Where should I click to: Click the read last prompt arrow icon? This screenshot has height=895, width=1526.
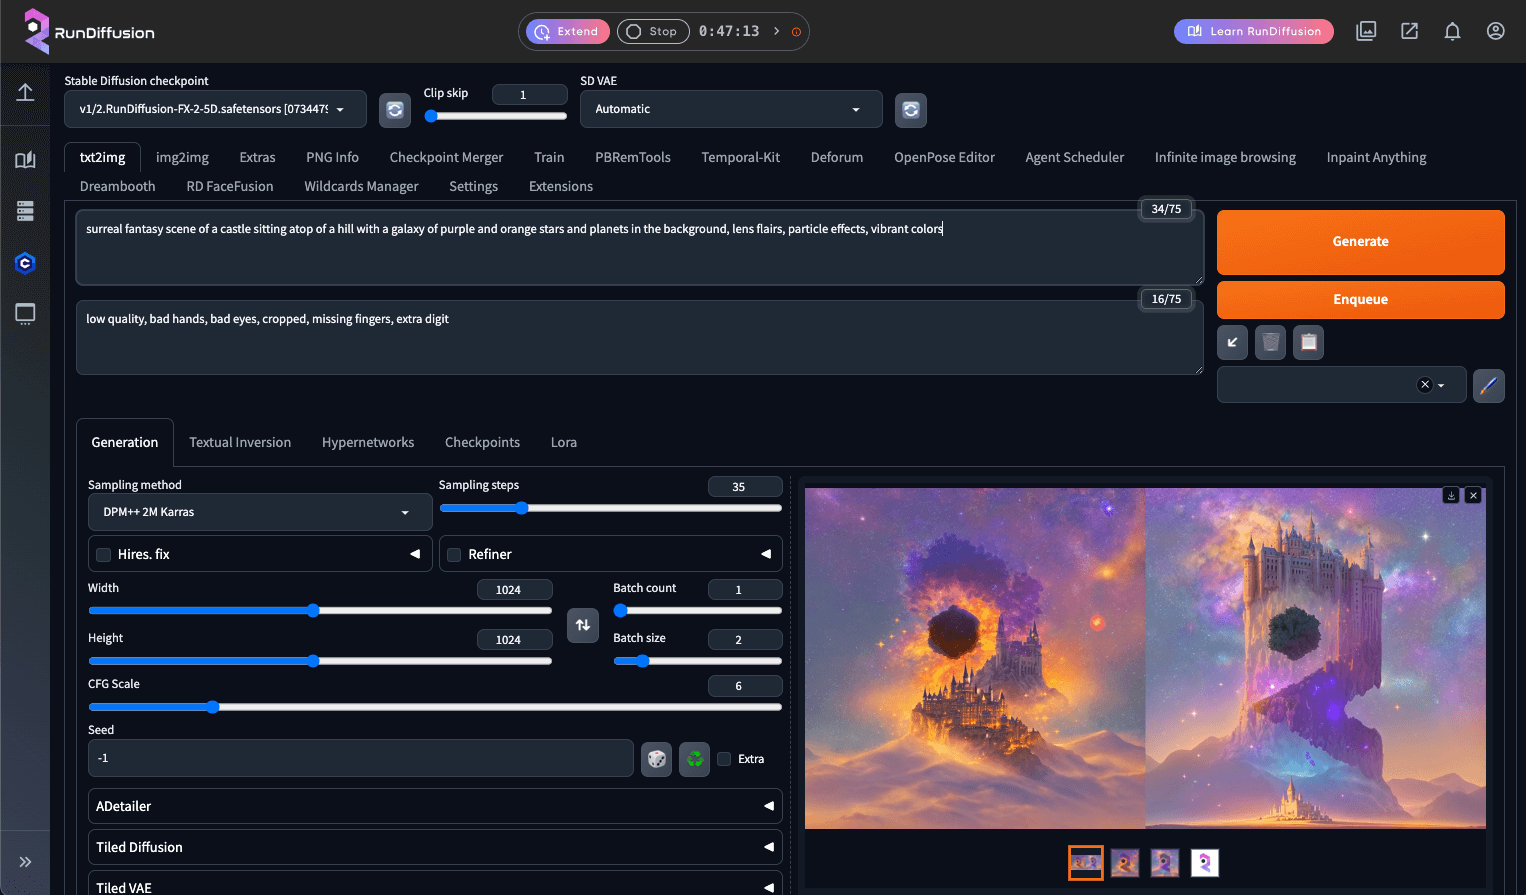tap(1232, 342)
